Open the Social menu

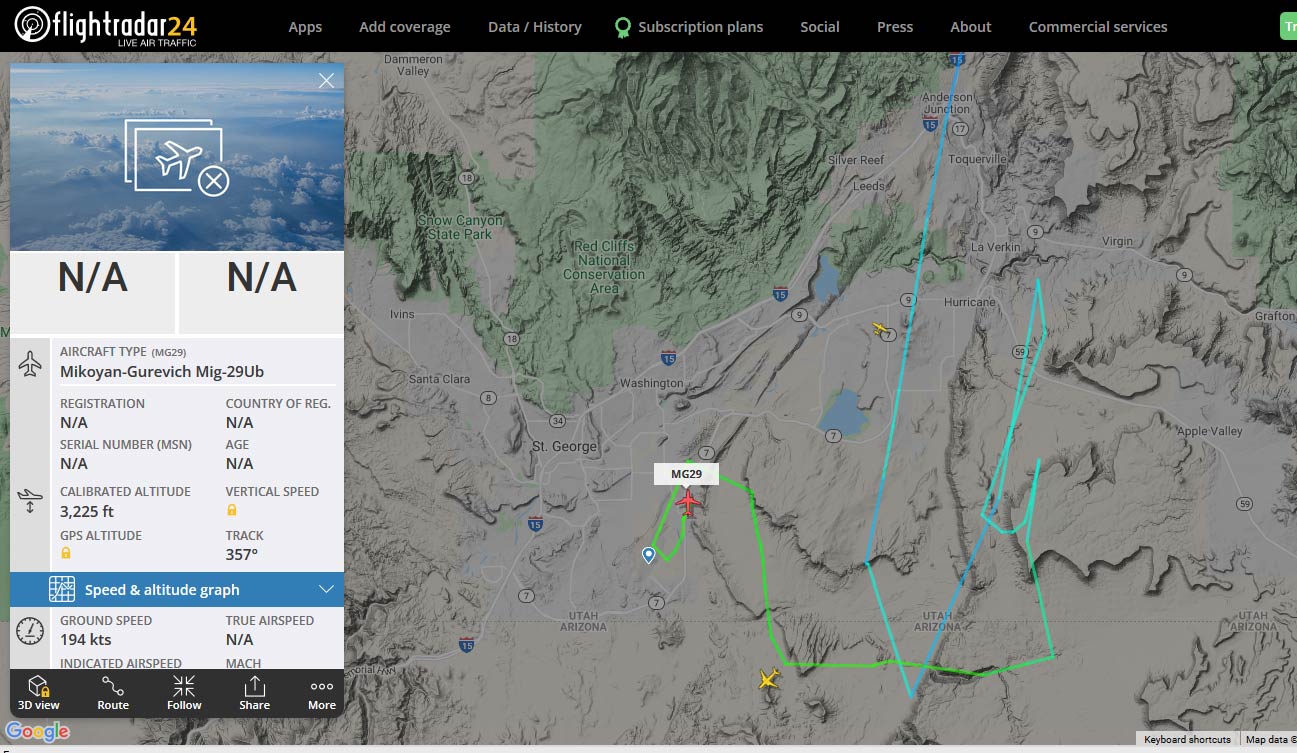pyautogui.click(x=820, y=27)
